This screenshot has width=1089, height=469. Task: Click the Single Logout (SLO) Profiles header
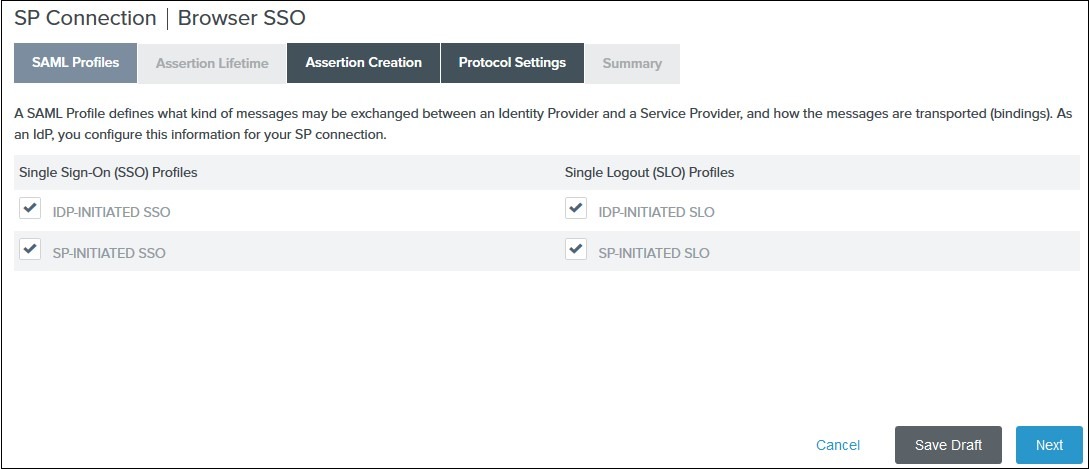[649, 172]
